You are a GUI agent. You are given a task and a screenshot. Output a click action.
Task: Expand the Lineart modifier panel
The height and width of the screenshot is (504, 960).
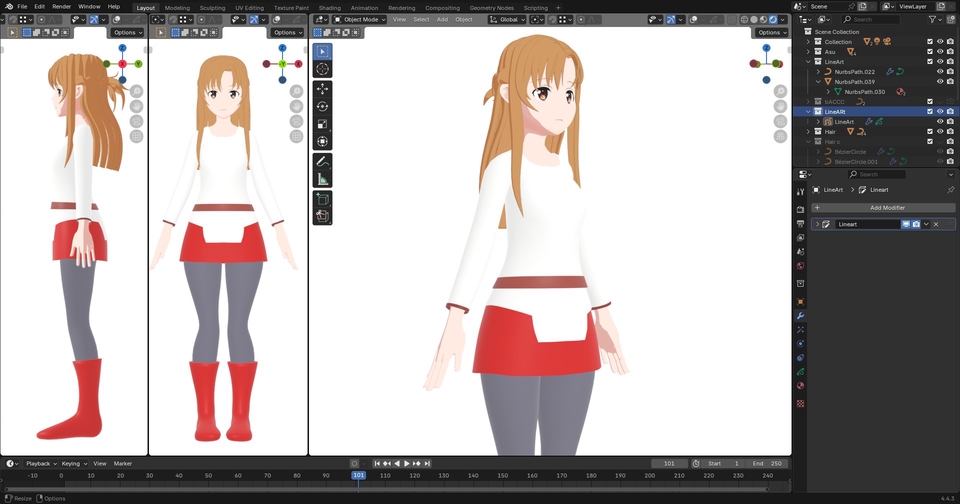818,224
